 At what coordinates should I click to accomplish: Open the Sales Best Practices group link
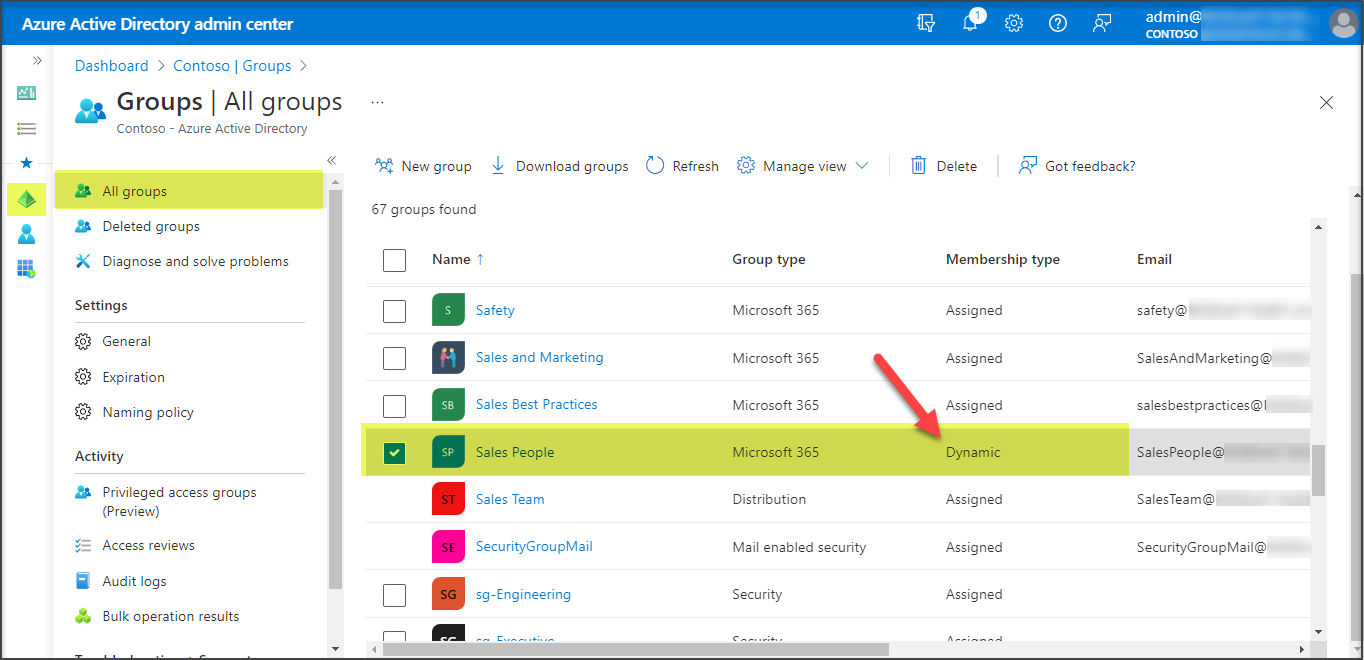pyautogui.click(x=536, y=405)
